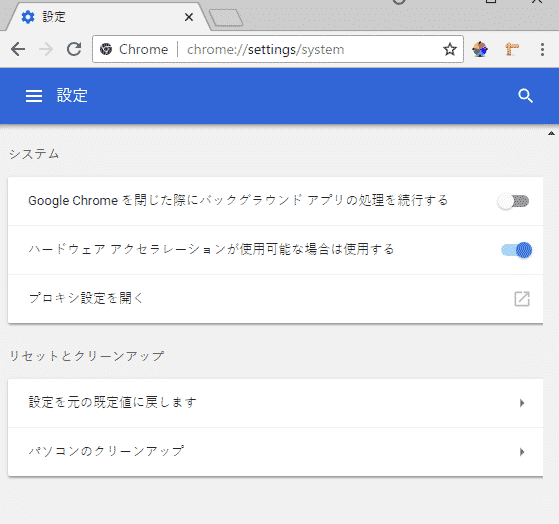Viewport: 559px width, 524px height.
Task: Click the プロキシ設定を開く row text
Action: pyautogui.click(x=86, y=298)
